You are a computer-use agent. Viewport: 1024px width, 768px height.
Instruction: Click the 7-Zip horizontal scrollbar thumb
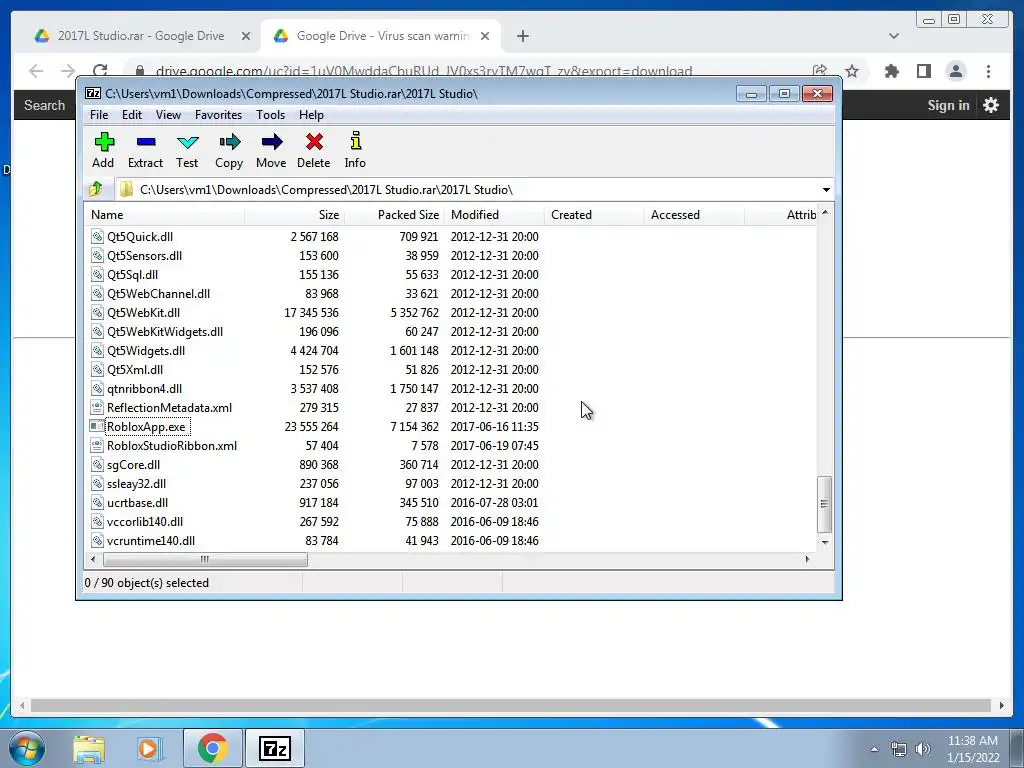pyautogui.click(x=205, y=559)
